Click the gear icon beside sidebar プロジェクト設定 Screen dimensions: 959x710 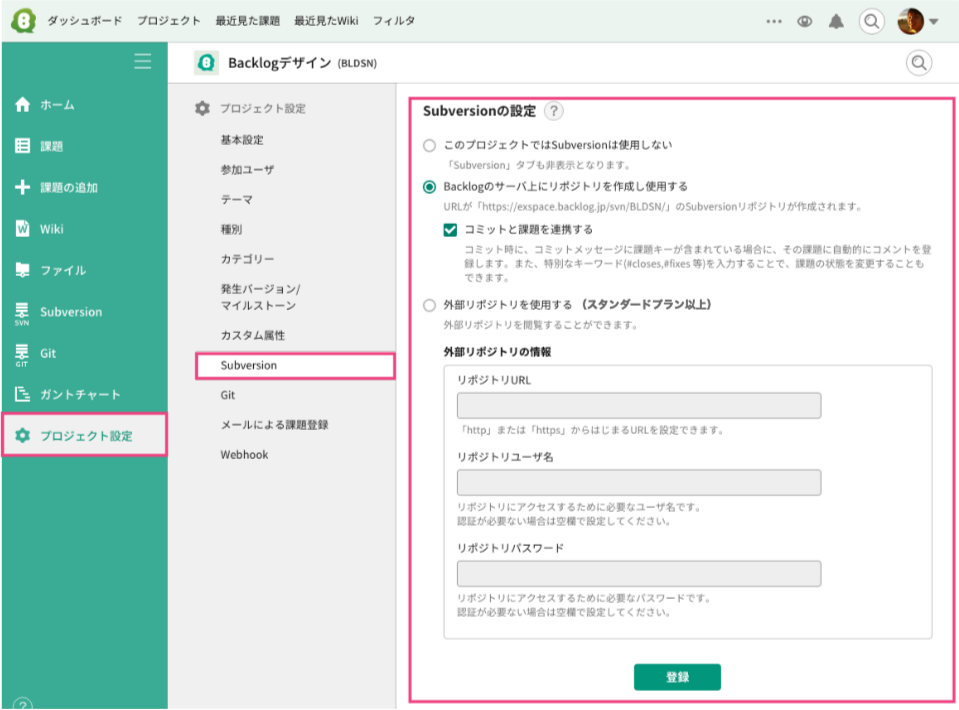click(23, 435)
